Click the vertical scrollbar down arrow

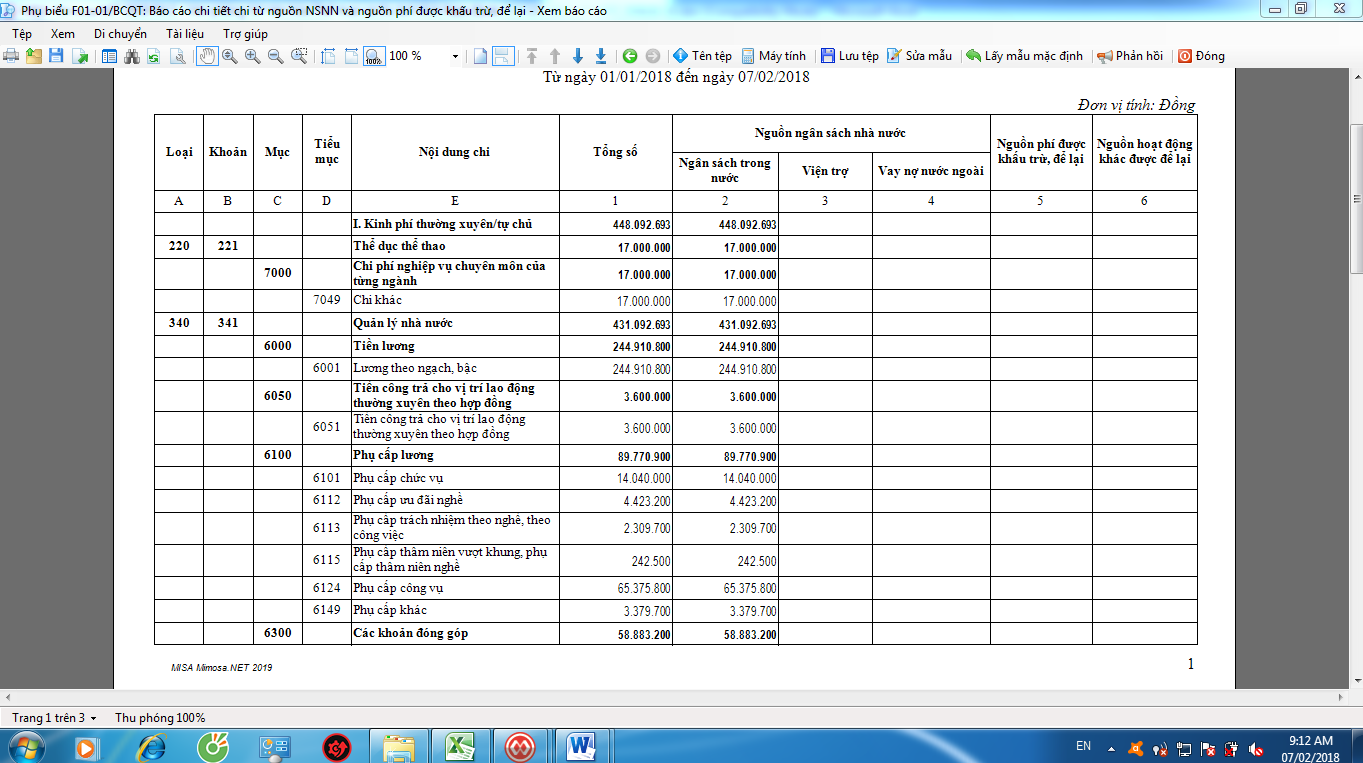[x=1356, y=680]
